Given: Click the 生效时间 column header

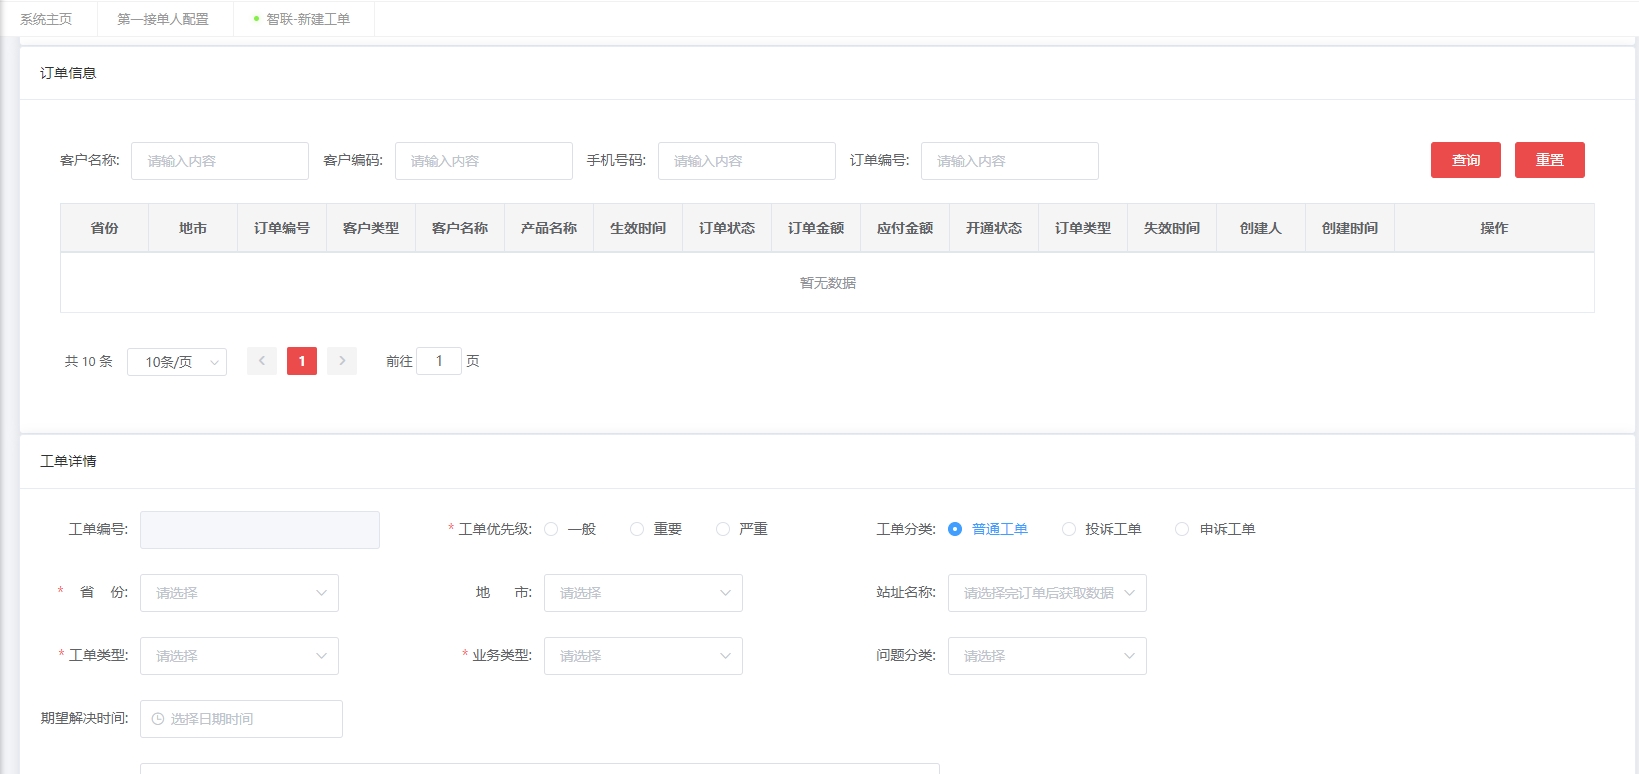Looking at the screenshot, I should [x=638, y=228].
